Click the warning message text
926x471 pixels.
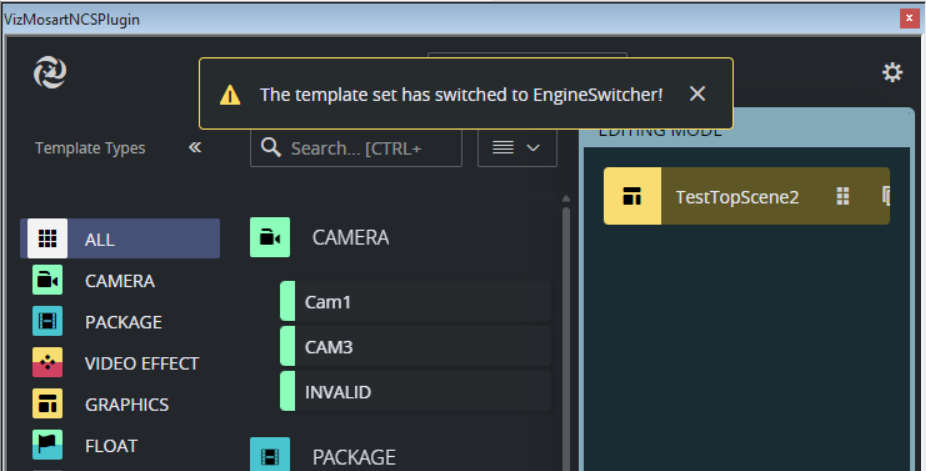tap(461, 94)
